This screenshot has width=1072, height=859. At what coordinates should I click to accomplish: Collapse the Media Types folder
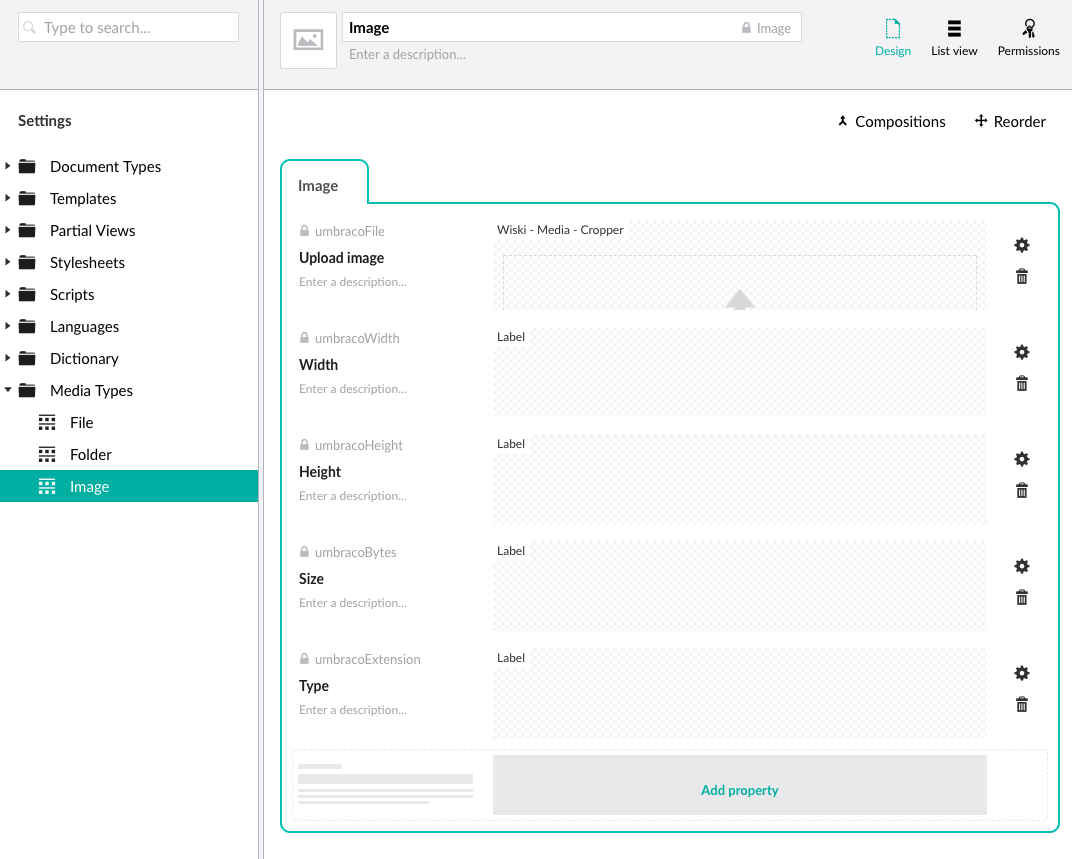coord(8,390)
